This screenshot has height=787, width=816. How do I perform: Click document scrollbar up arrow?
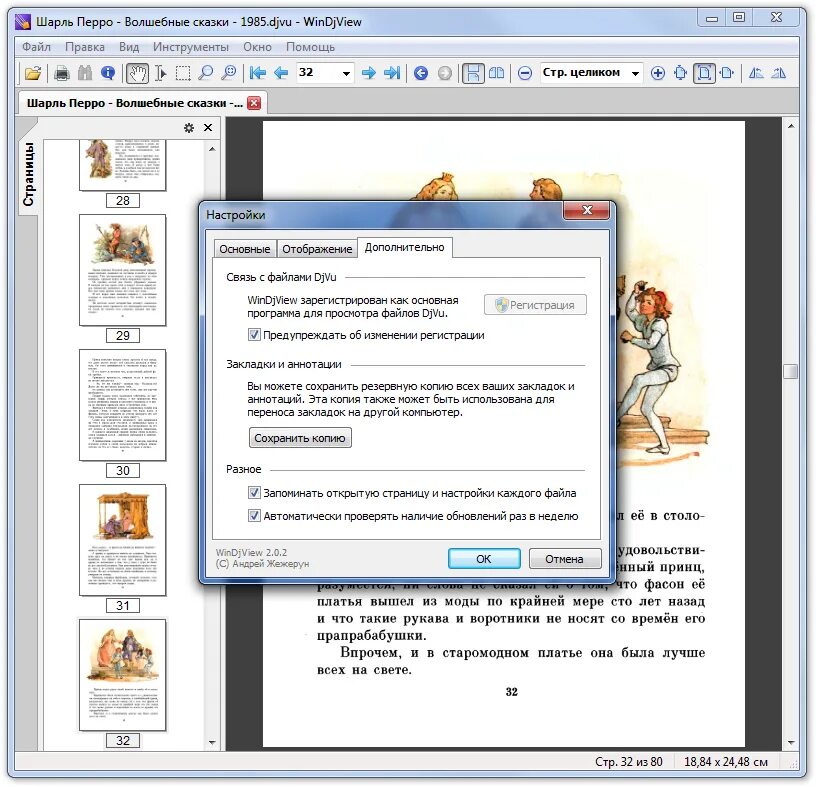(x=790, y=126)
